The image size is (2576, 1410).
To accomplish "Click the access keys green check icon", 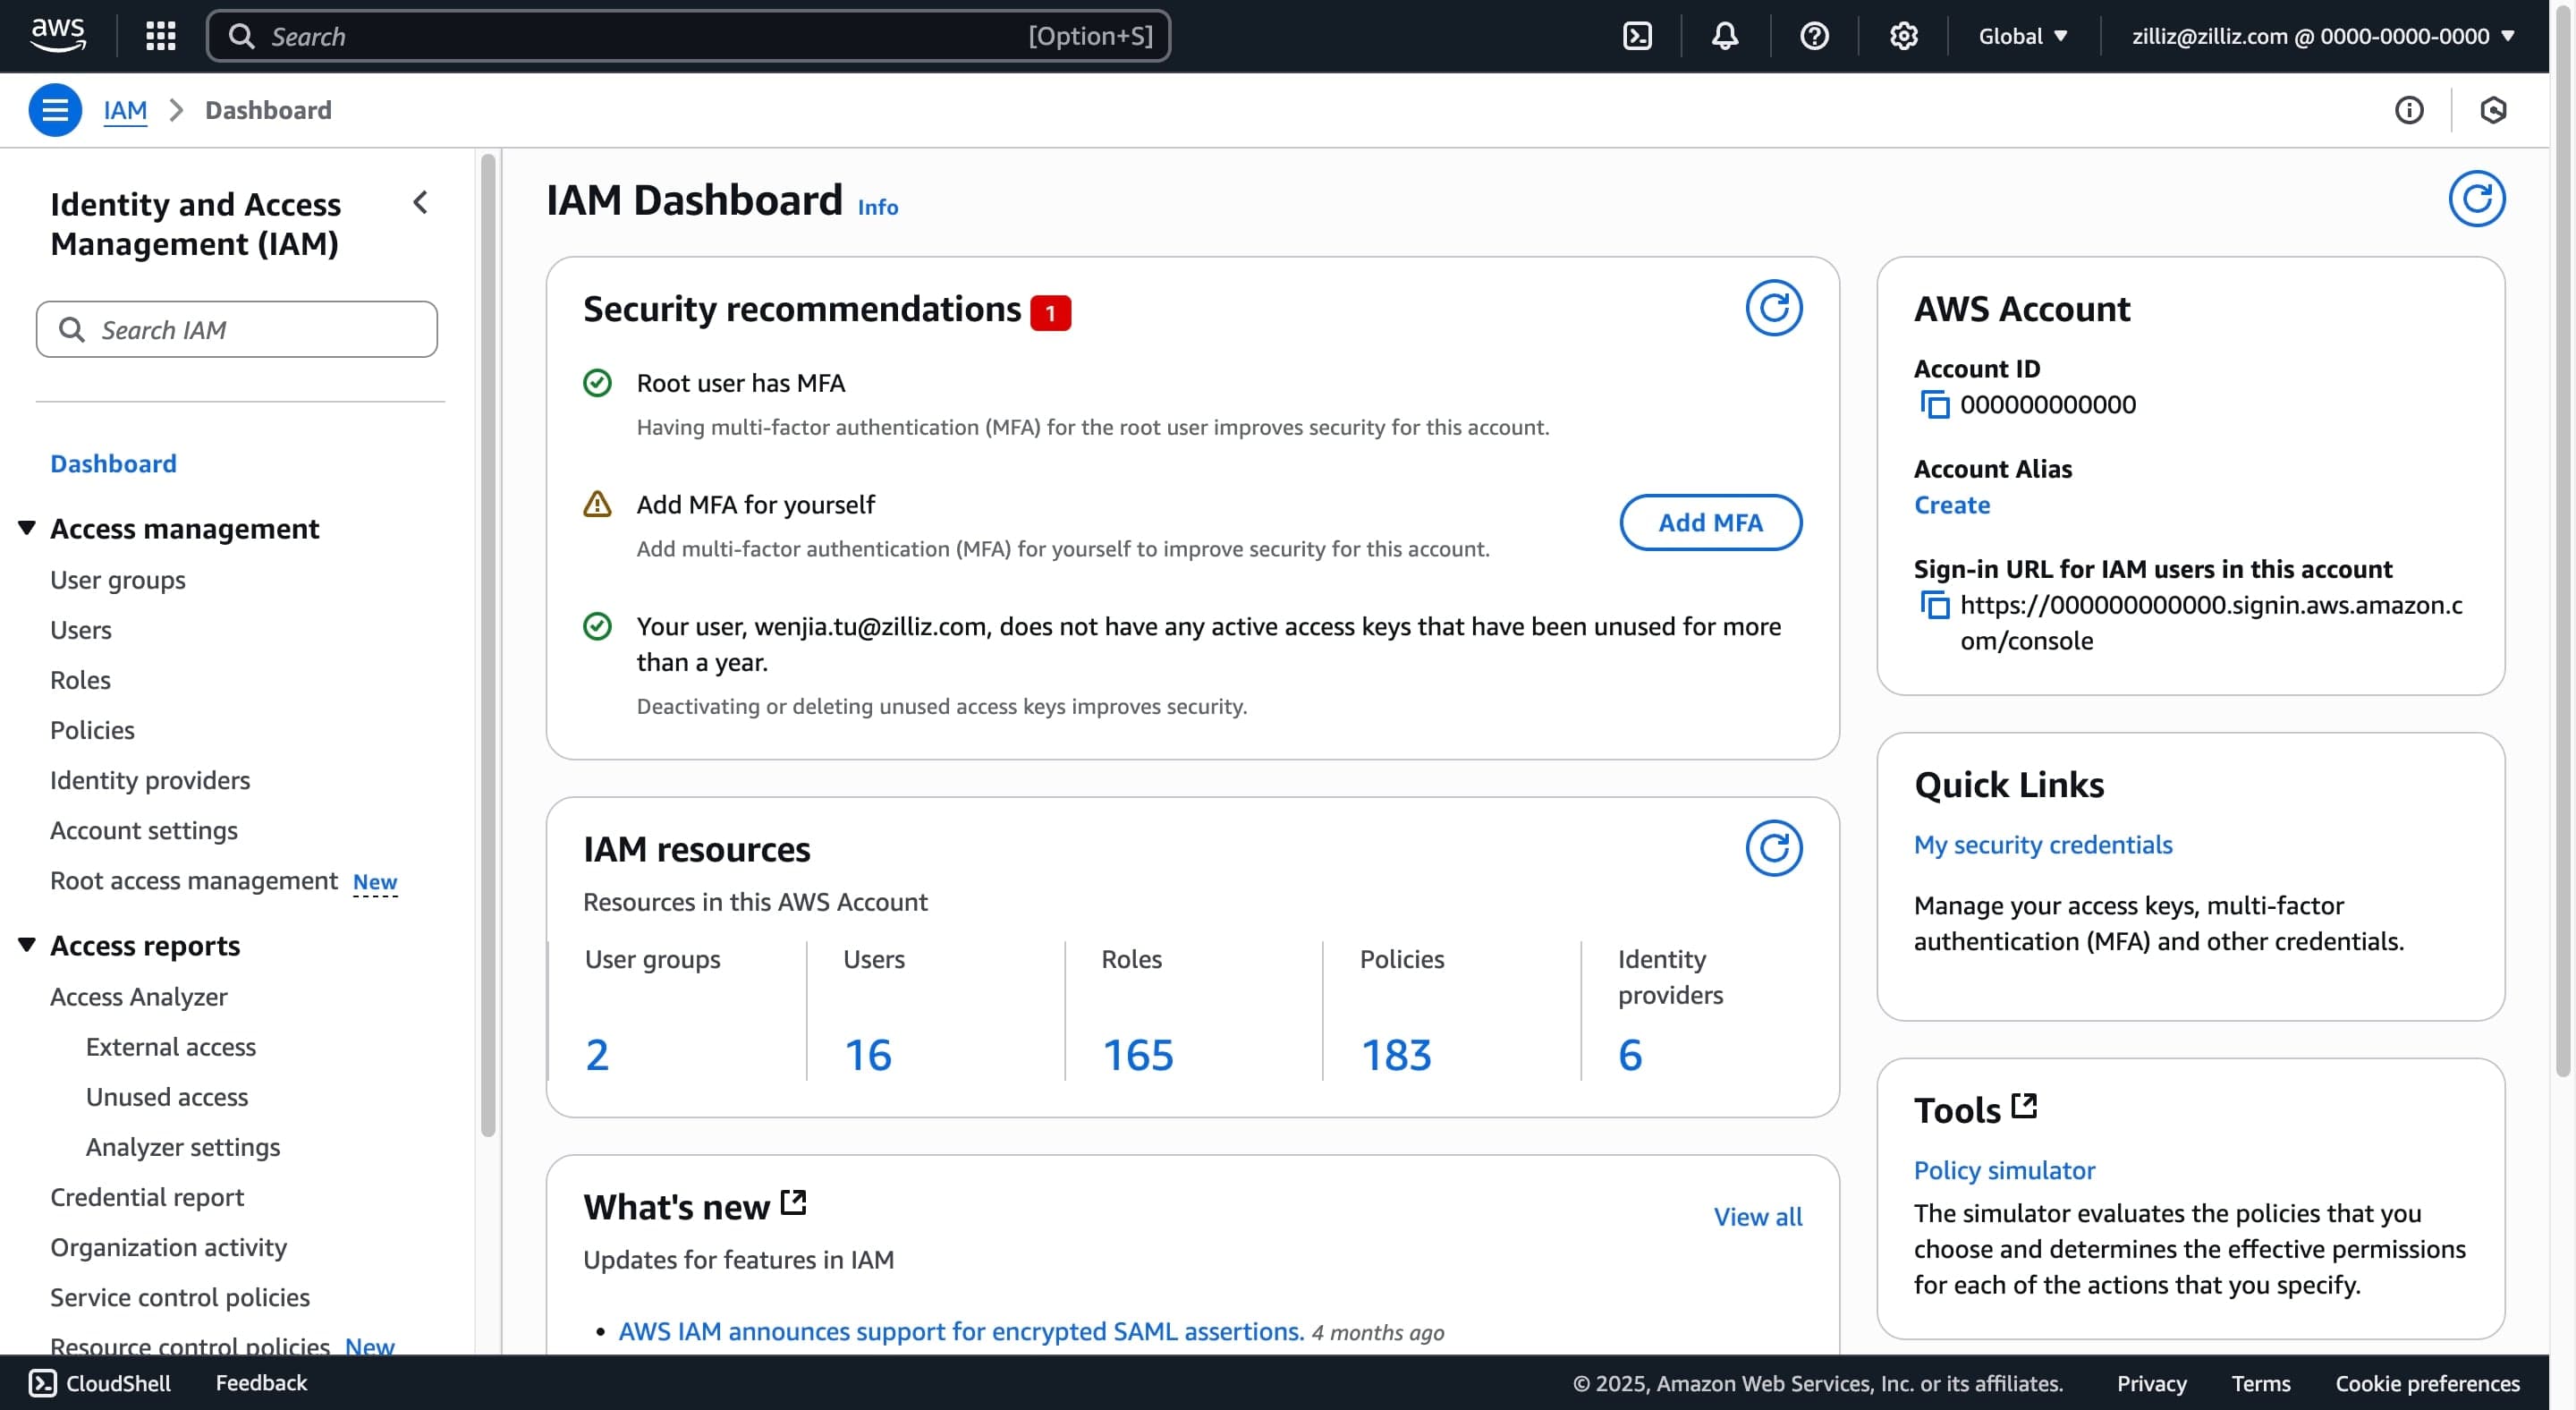I will click(597, 626).
